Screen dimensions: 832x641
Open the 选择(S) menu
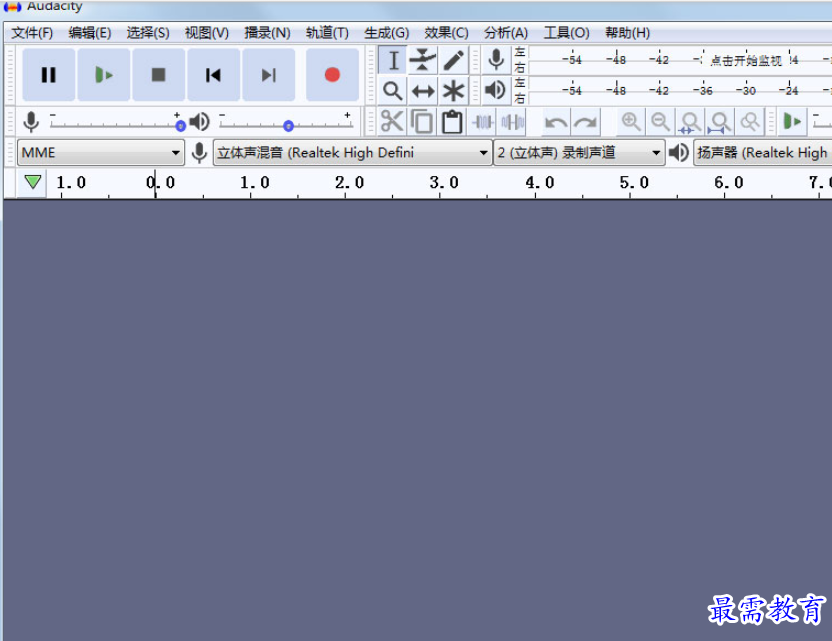click(148, 33)
